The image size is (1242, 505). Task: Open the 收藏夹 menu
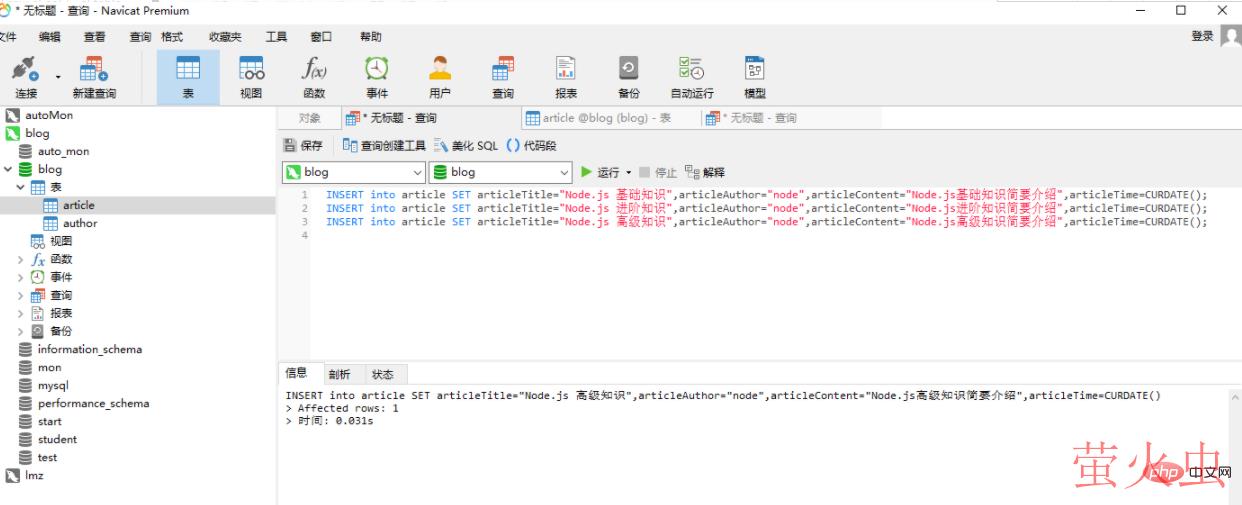pyautogui.click(x=225, y=36)
